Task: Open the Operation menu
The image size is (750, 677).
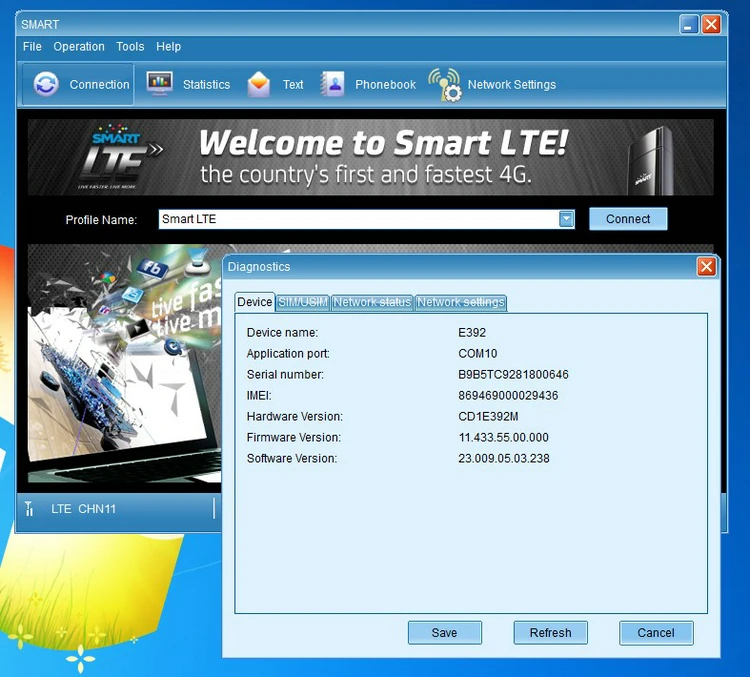Action: (79, 46)
